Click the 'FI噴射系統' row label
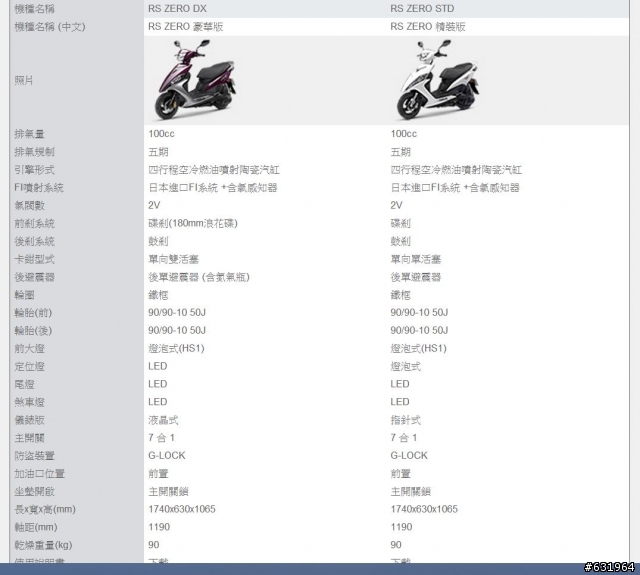Screen dimensions: 640x575 39,188
